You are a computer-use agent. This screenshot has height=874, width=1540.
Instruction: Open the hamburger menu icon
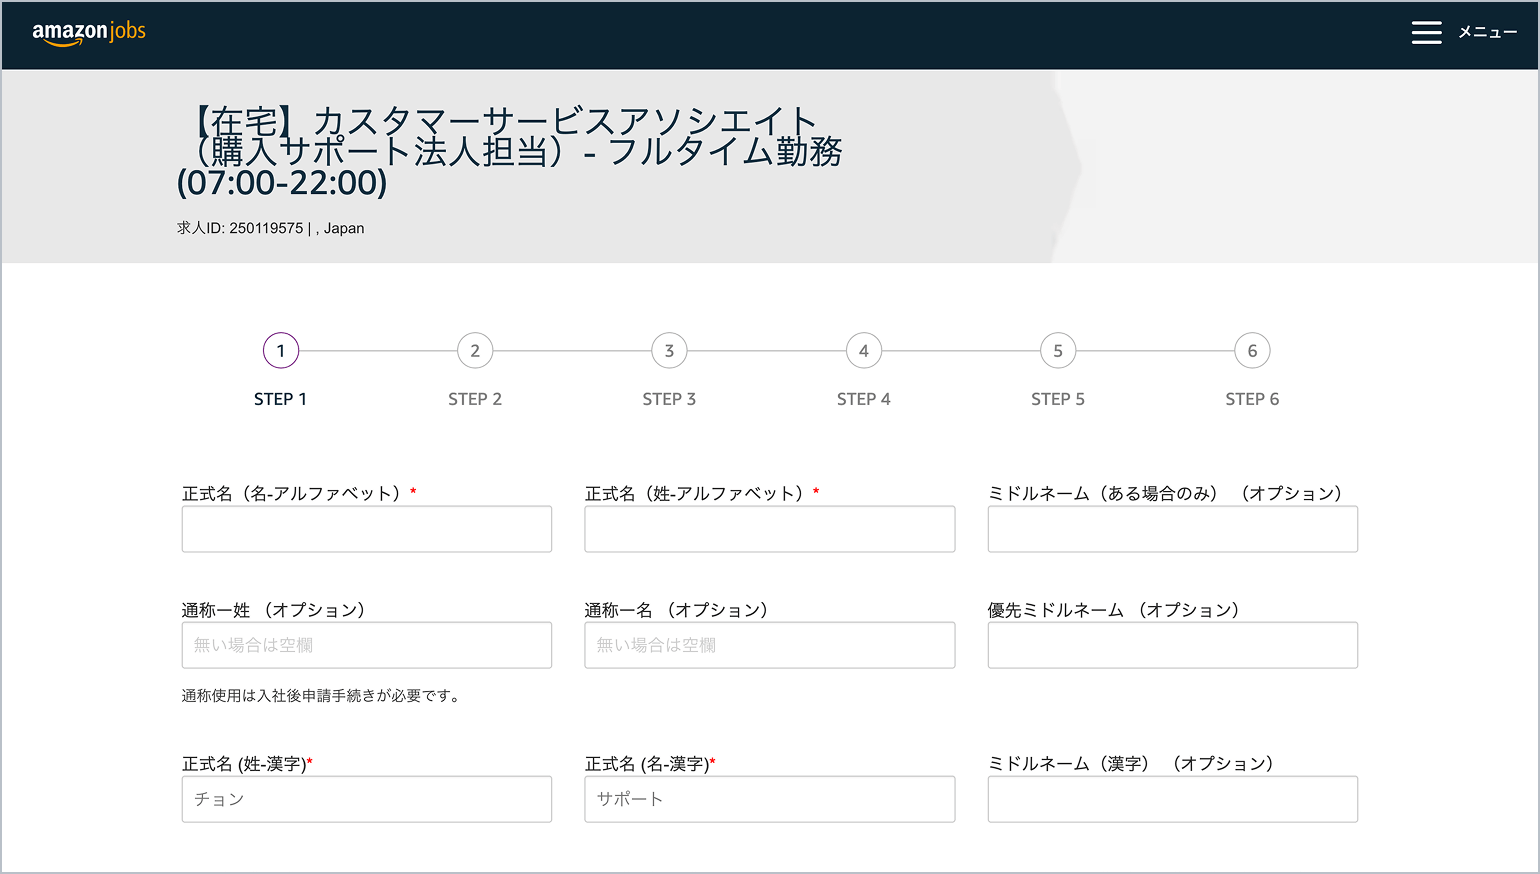click(x=1426, y=32)
